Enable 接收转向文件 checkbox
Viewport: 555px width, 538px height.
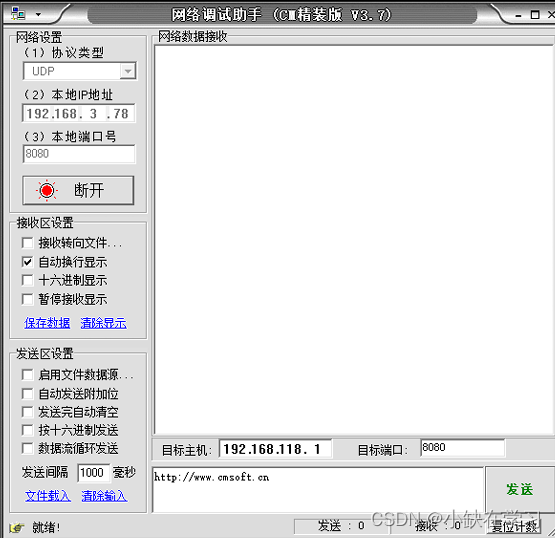(x=27, y=243)
